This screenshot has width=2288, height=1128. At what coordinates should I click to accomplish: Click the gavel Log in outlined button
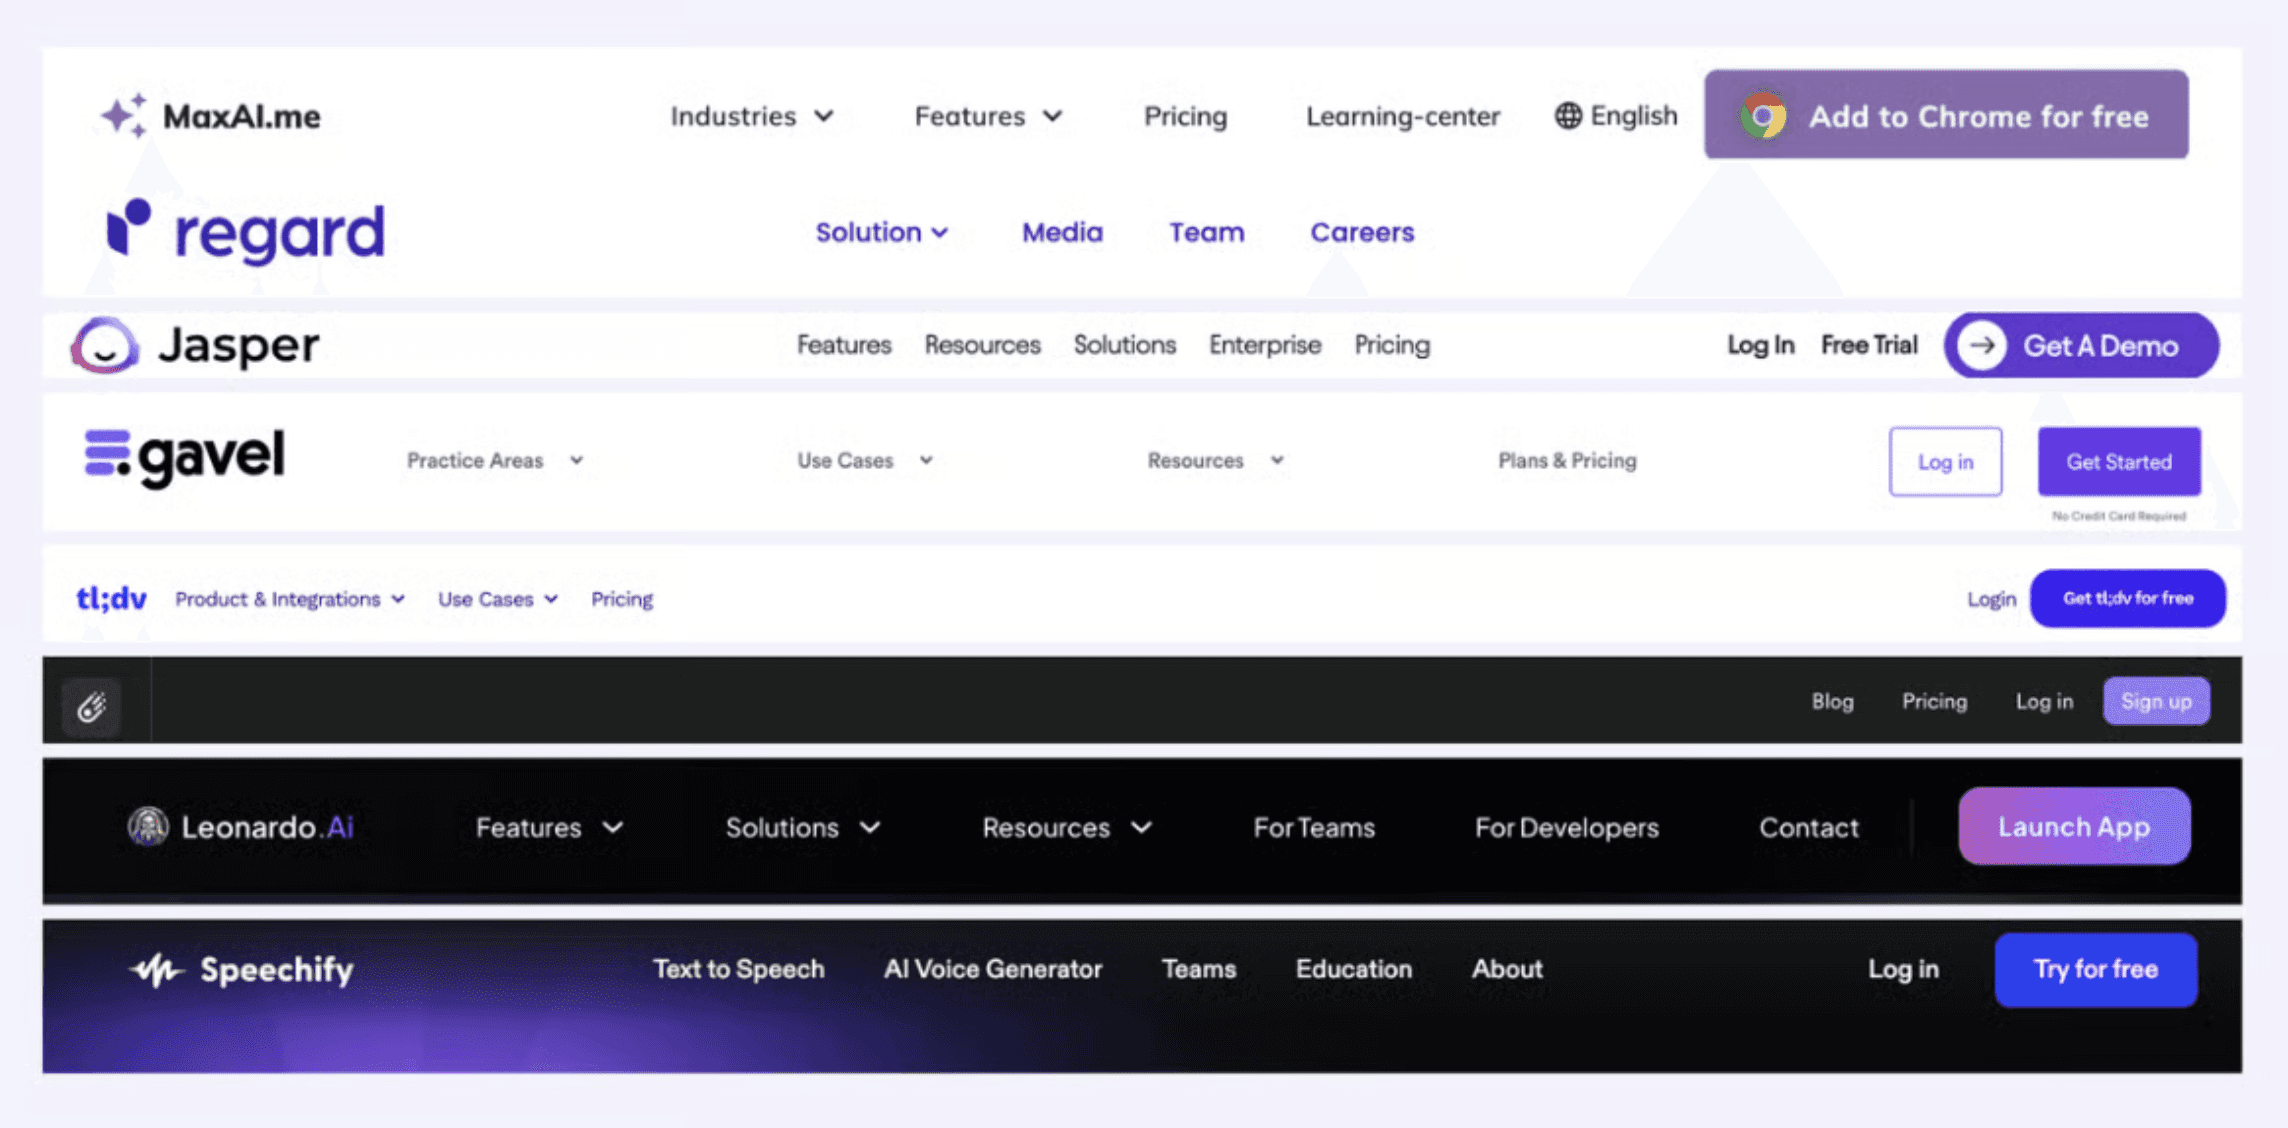[1945, 462]
